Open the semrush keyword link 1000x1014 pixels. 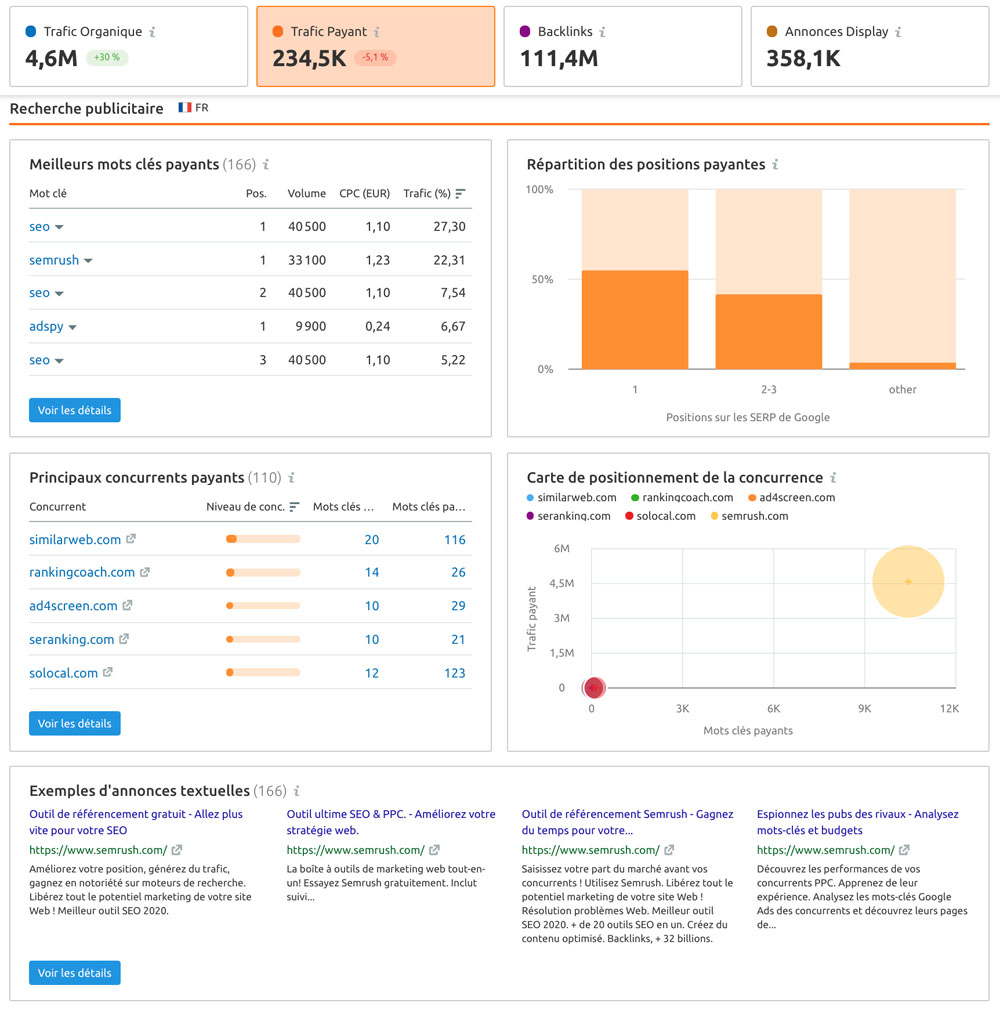(x=54, y=260)
